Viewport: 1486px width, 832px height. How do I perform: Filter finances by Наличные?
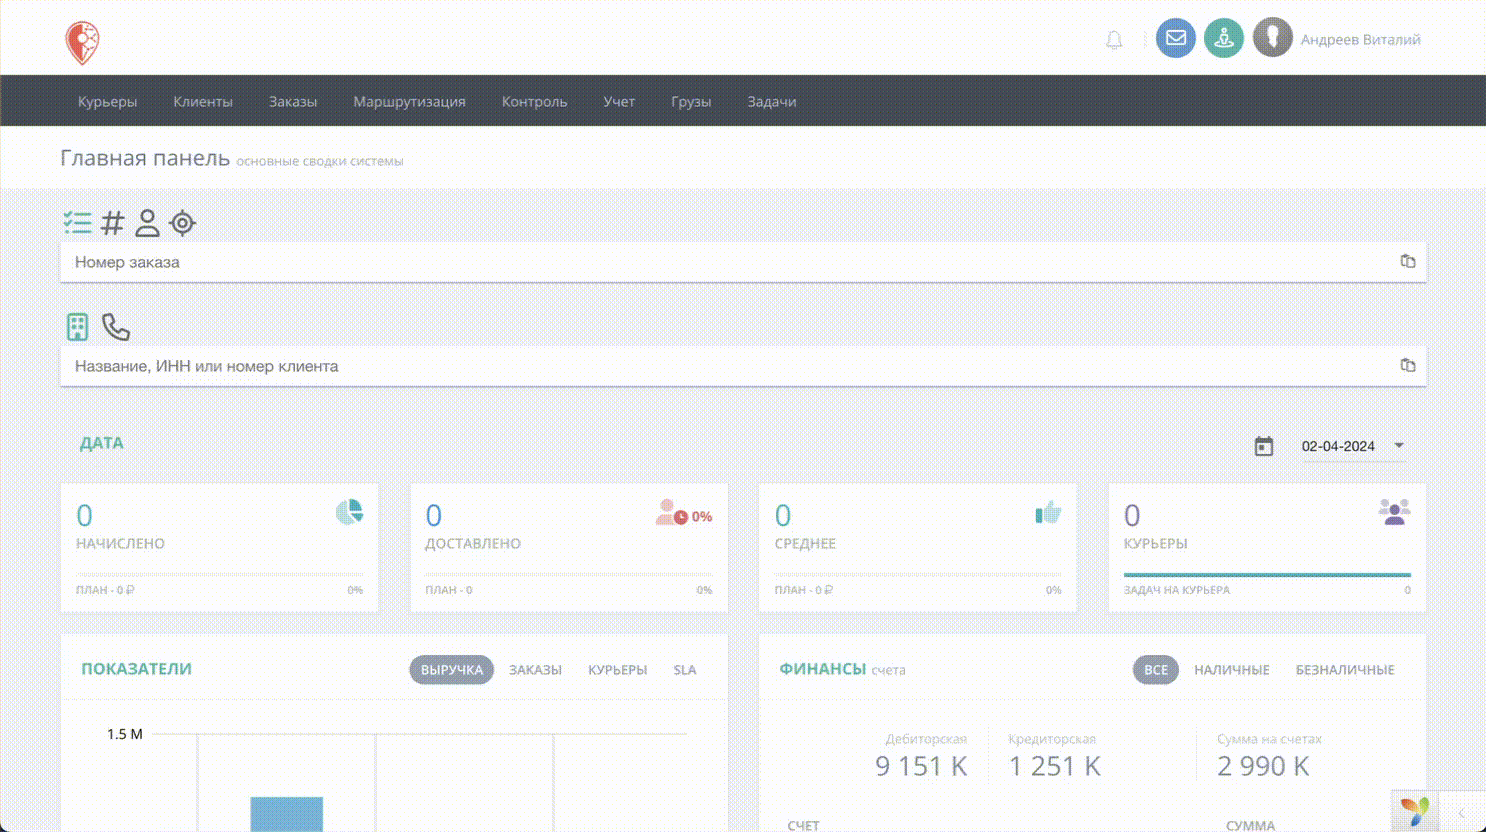1231,670
